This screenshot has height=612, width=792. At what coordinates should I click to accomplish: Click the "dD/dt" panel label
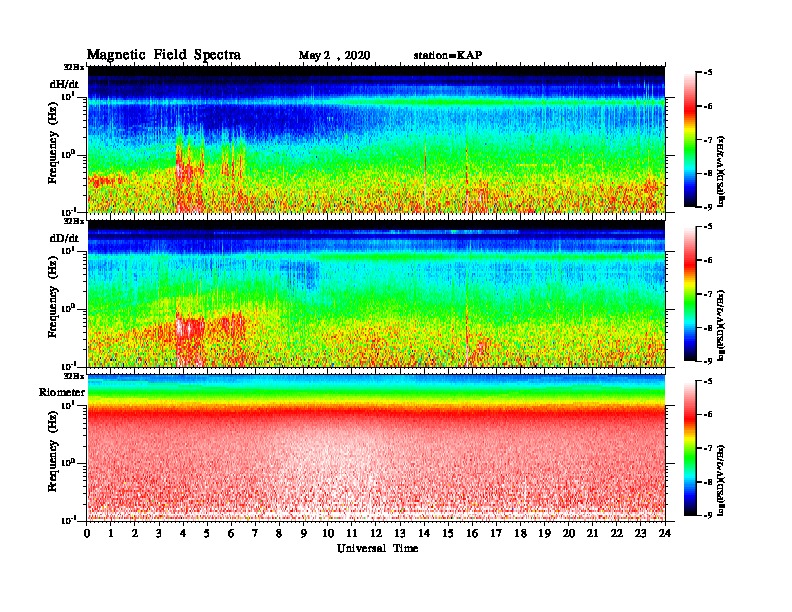64,238
